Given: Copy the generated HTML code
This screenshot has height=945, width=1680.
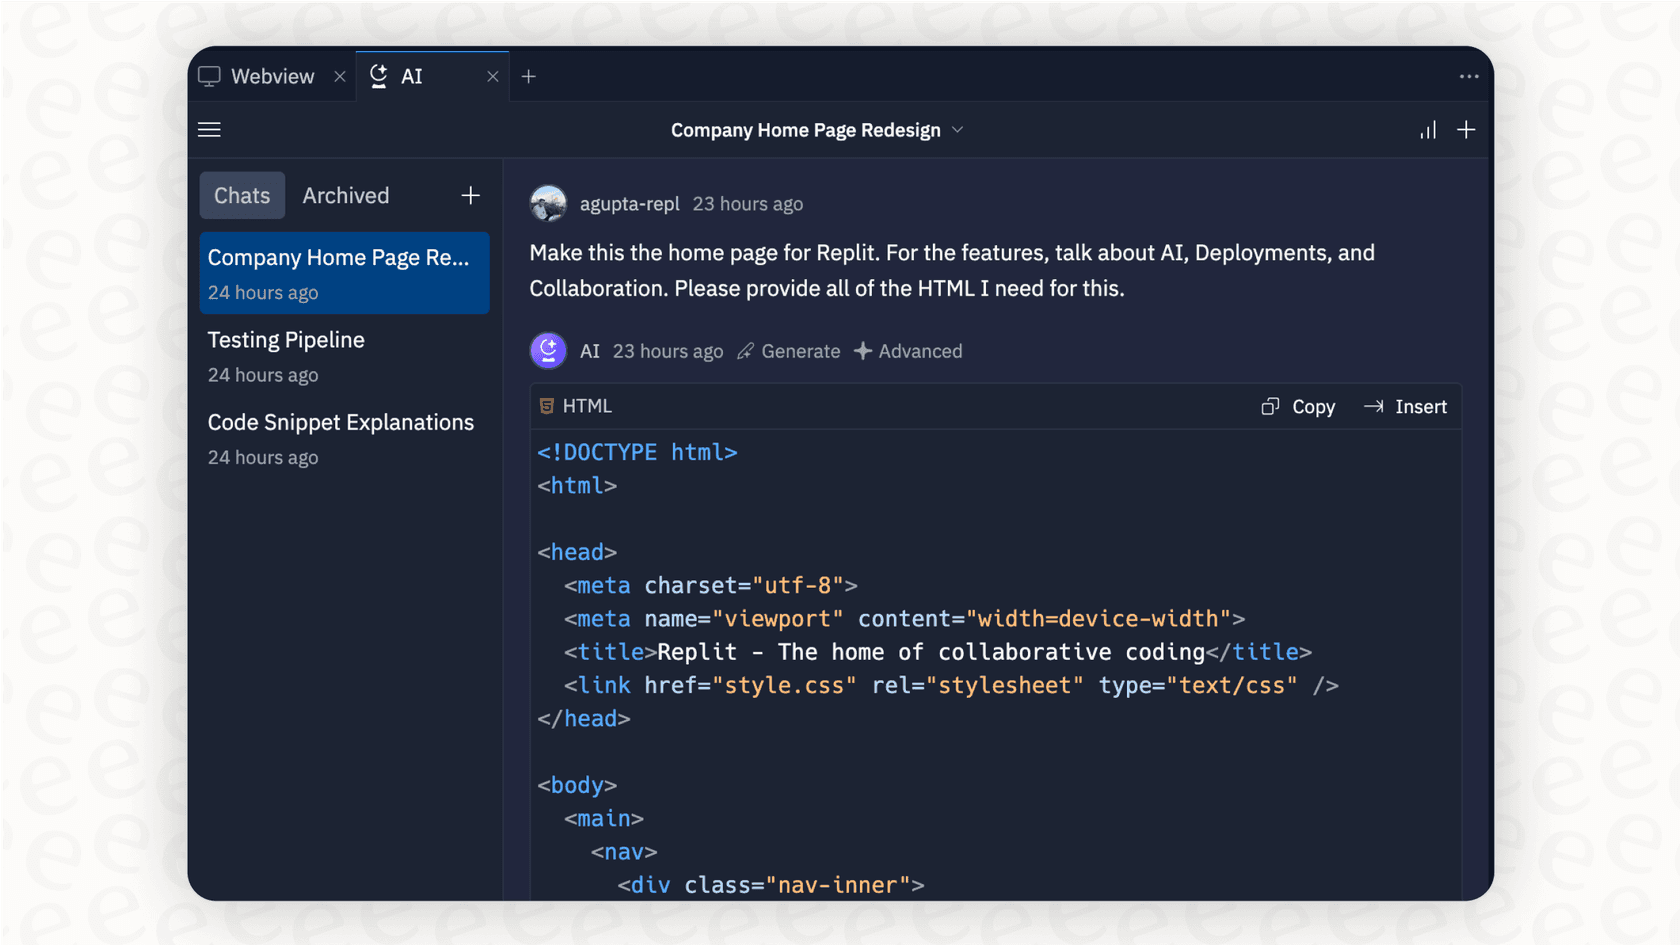Looking at the screenshot, I should [1297, 406].
